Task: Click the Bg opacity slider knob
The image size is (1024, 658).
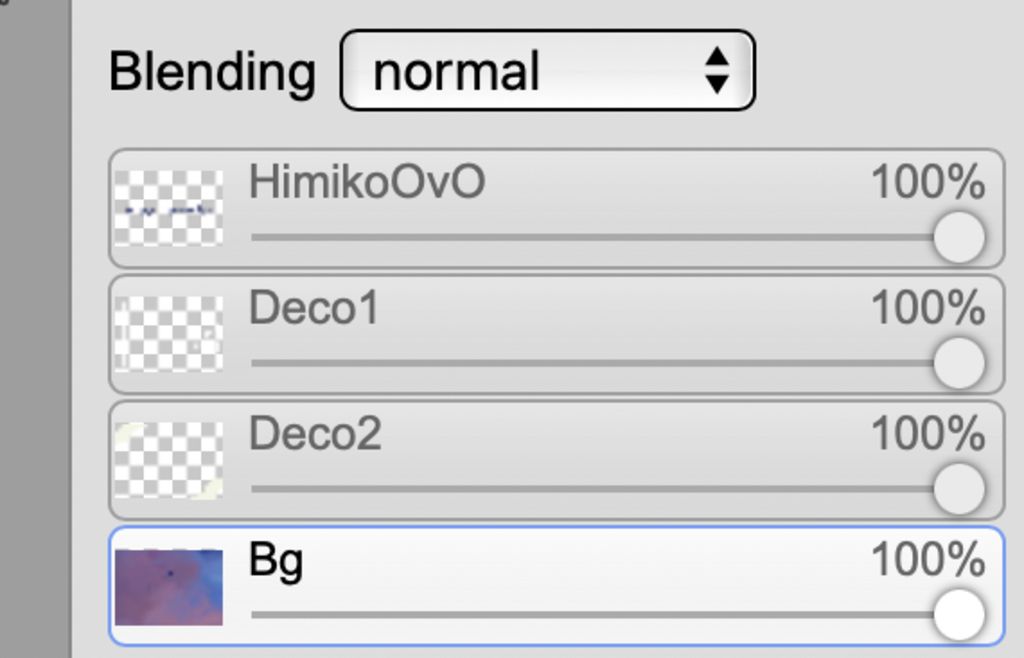Action: pyautogui.click(x=959, y=615)
